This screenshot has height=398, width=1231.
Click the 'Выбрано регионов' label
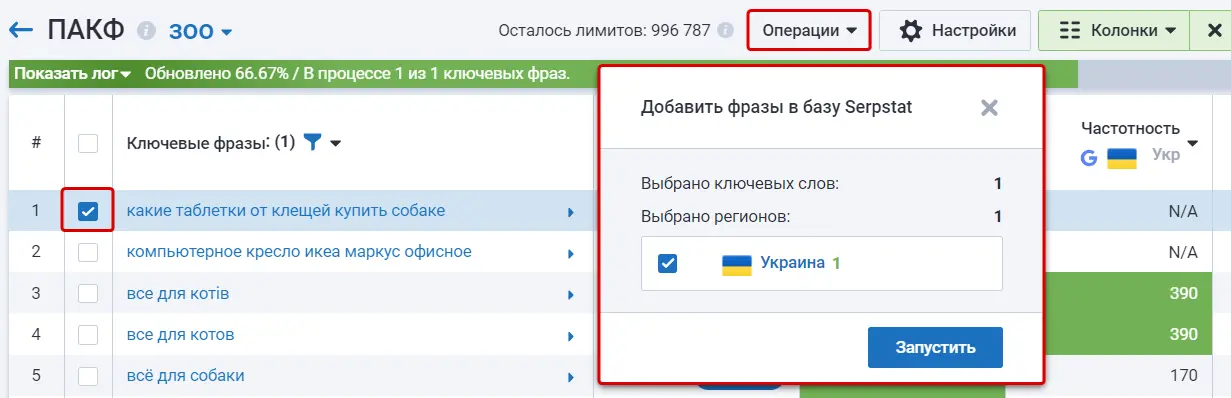(715, 216)
